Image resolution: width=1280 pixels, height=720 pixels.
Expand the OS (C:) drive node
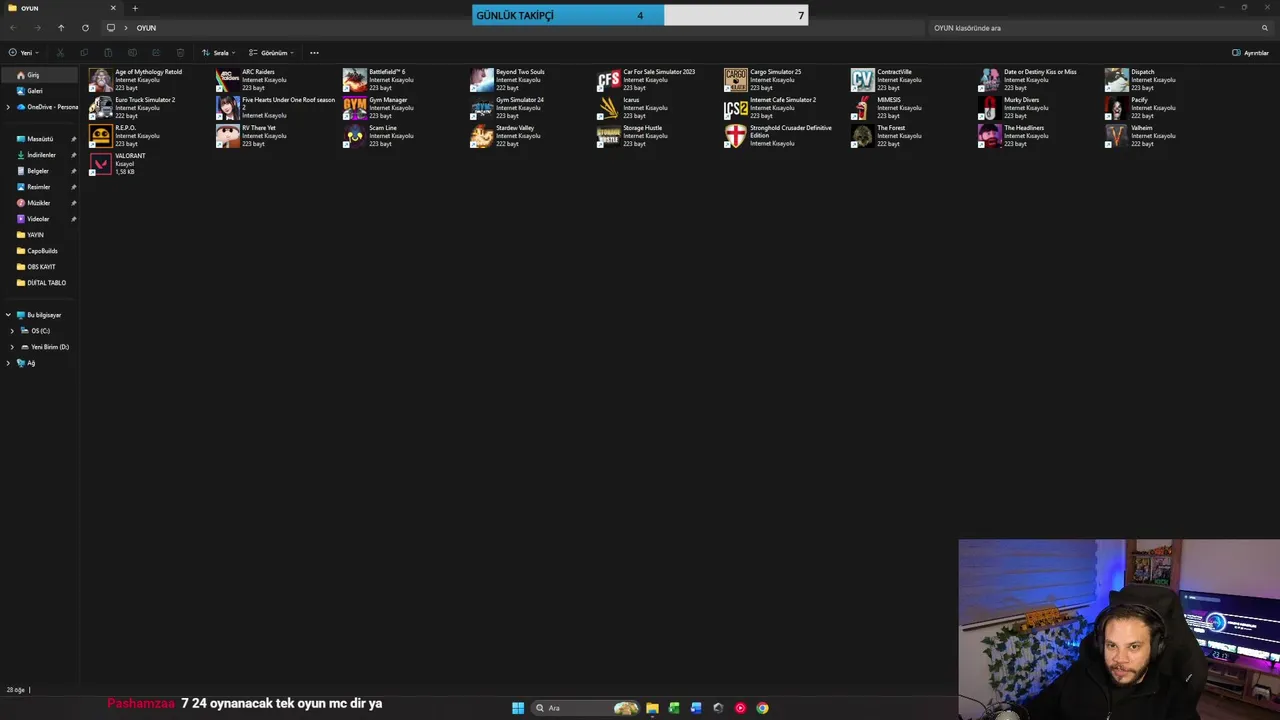(12, 331)
